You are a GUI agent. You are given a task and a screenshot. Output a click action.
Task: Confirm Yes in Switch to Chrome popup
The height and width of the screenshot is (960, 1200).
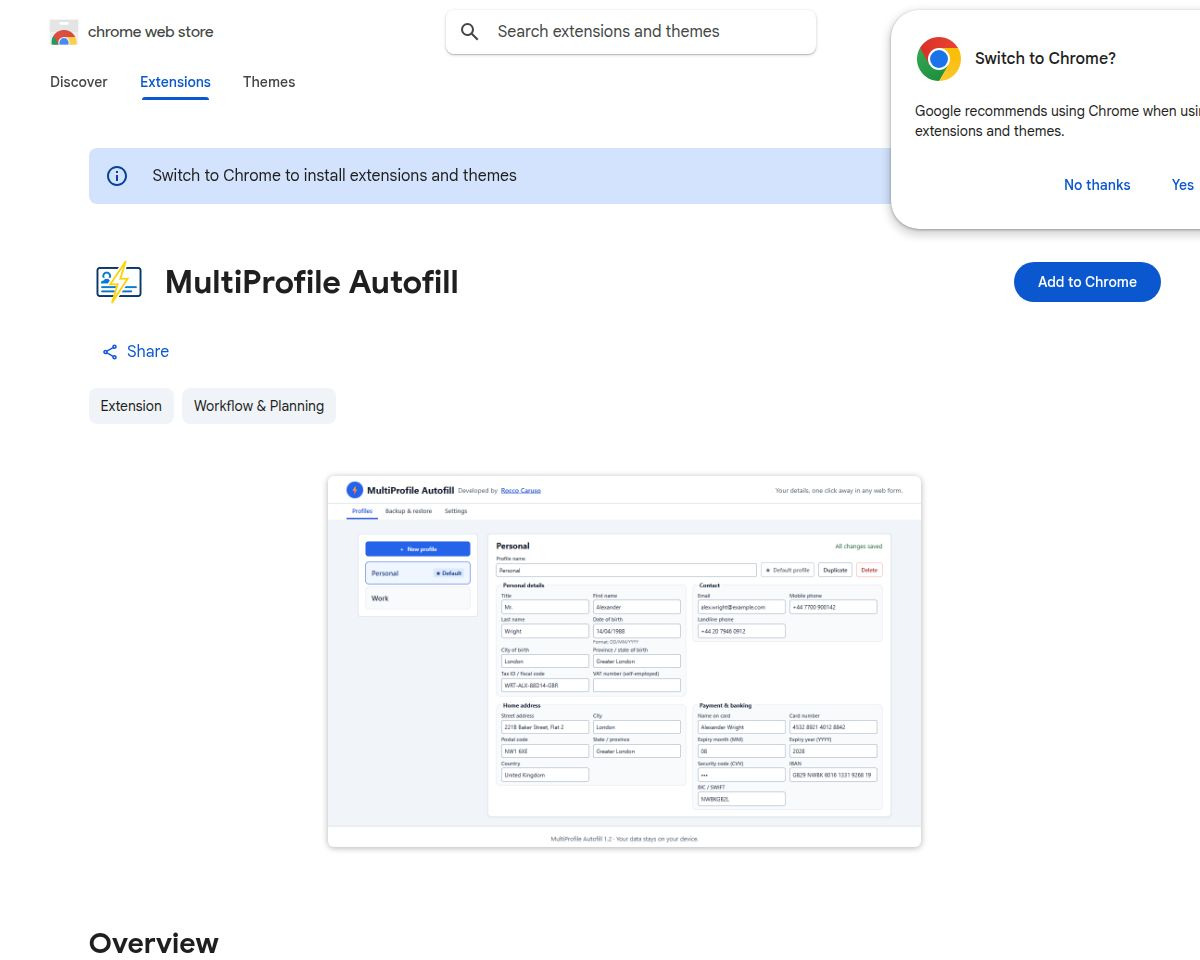1182,185
